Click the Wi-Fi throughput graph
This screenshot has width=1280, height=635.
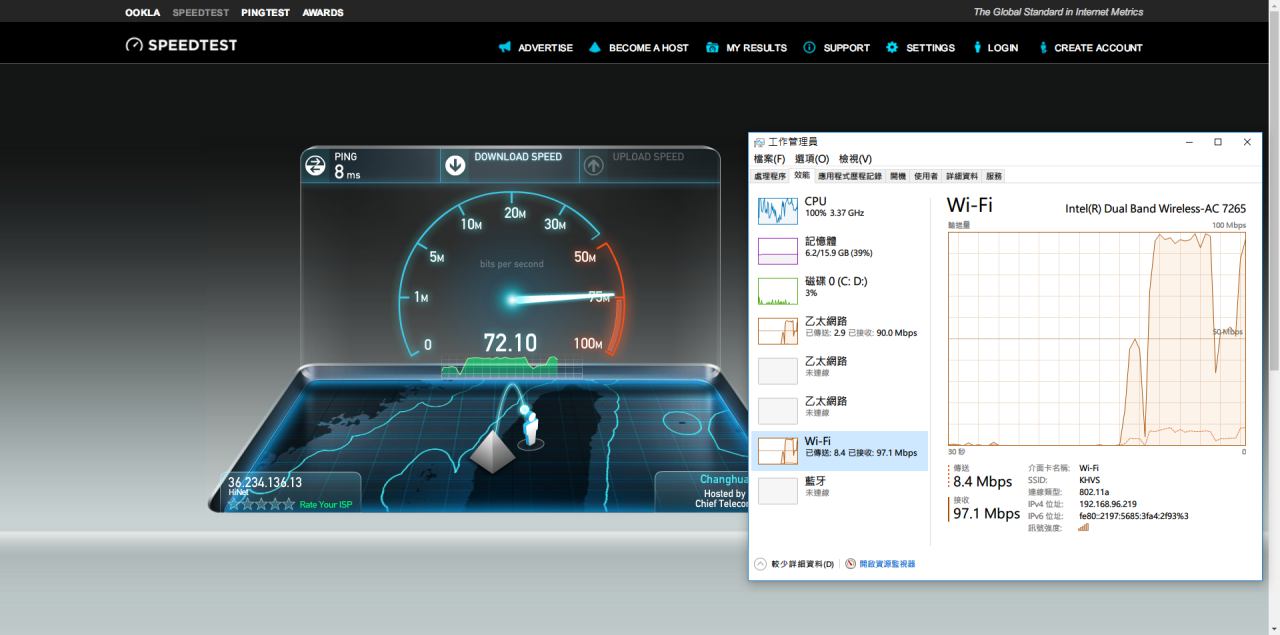tap(1097, 338)
